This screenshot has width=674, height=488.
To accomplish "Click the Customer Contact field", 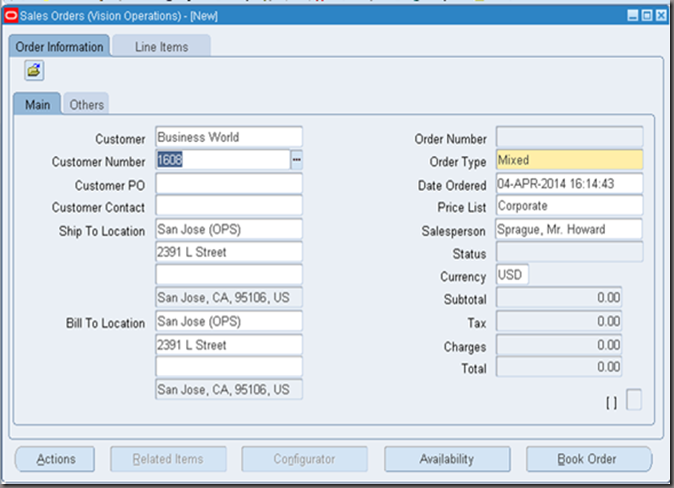I will [228, 206].
